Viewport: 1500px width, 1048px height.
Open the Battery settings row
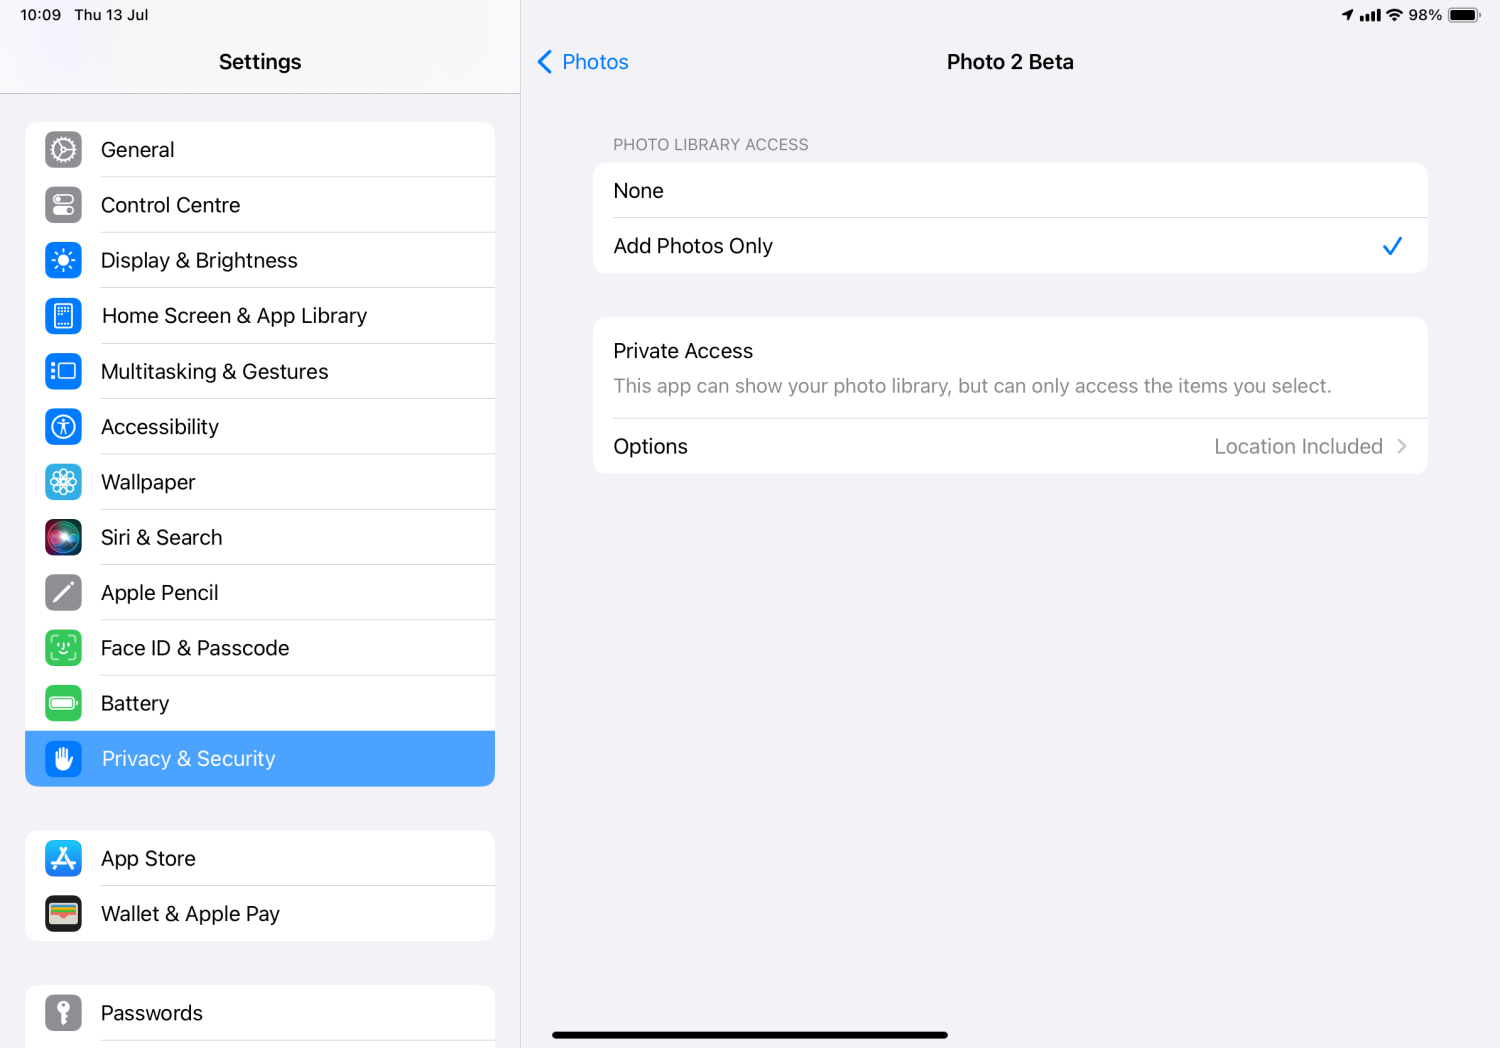(x=260, y=704)
